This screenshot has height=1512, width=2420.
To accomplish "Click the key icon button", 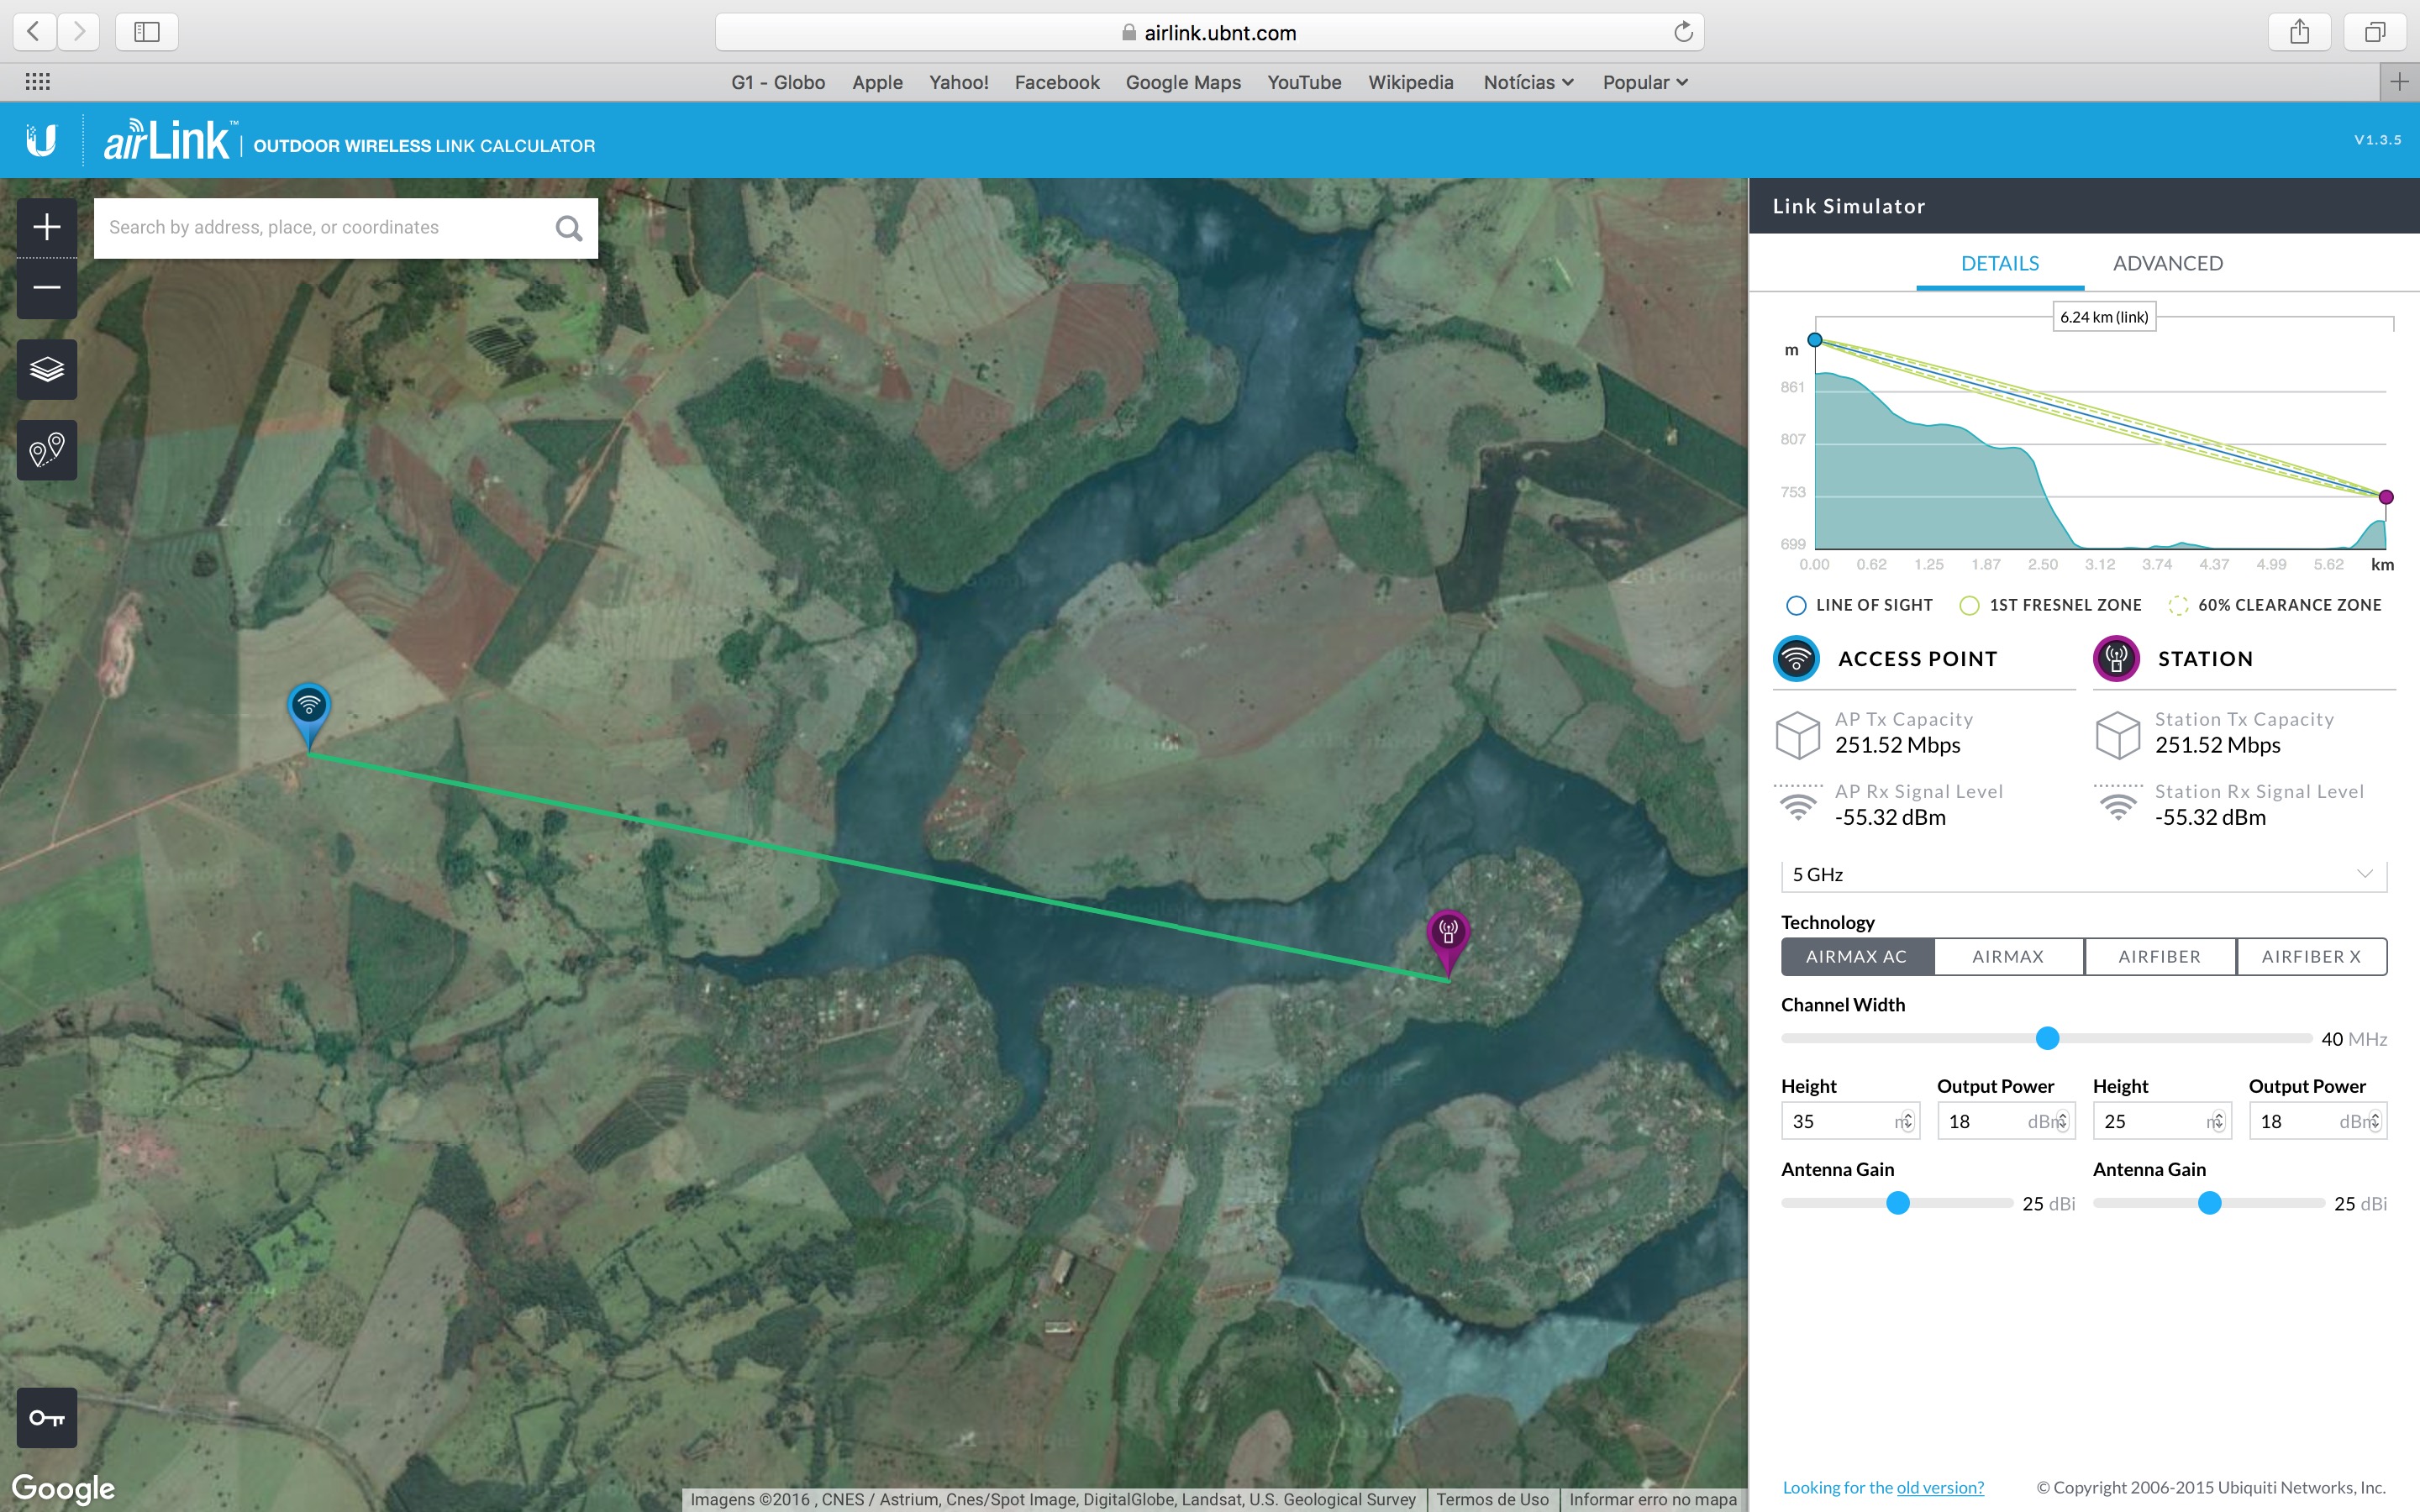I will (47, 1417).
